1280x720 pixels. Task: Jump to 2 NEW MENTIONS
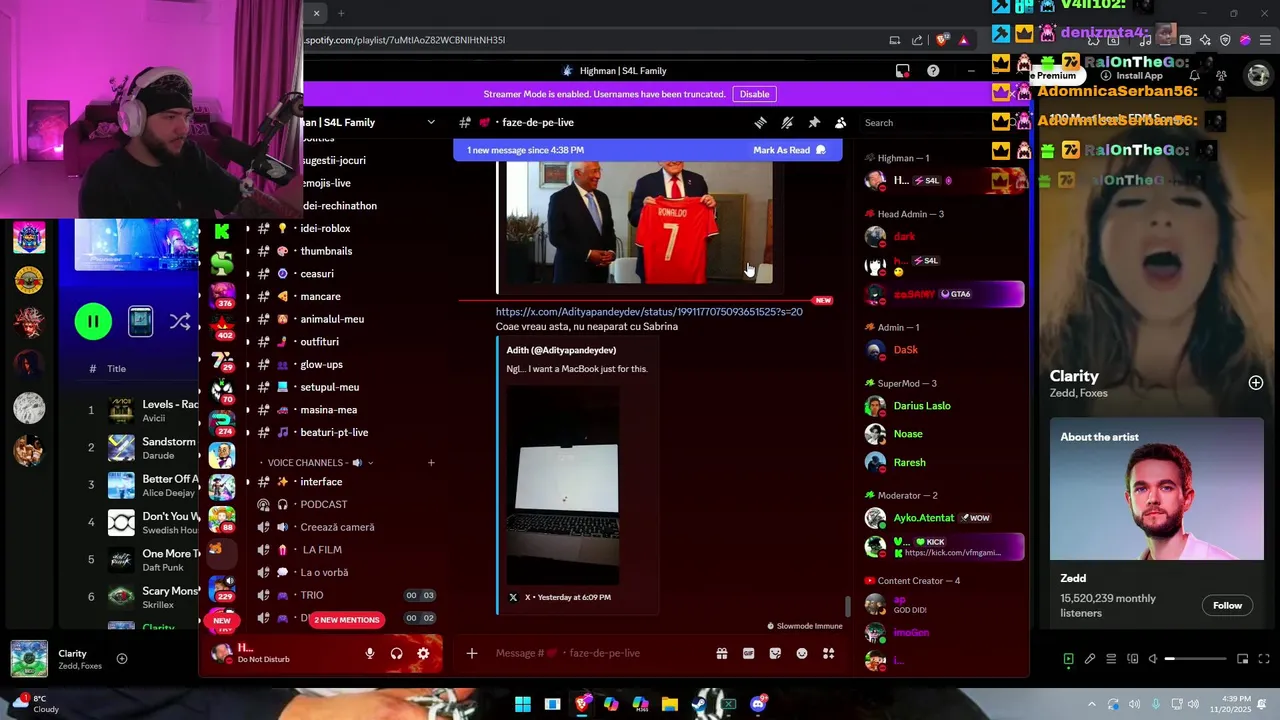[x=346, y=620]
